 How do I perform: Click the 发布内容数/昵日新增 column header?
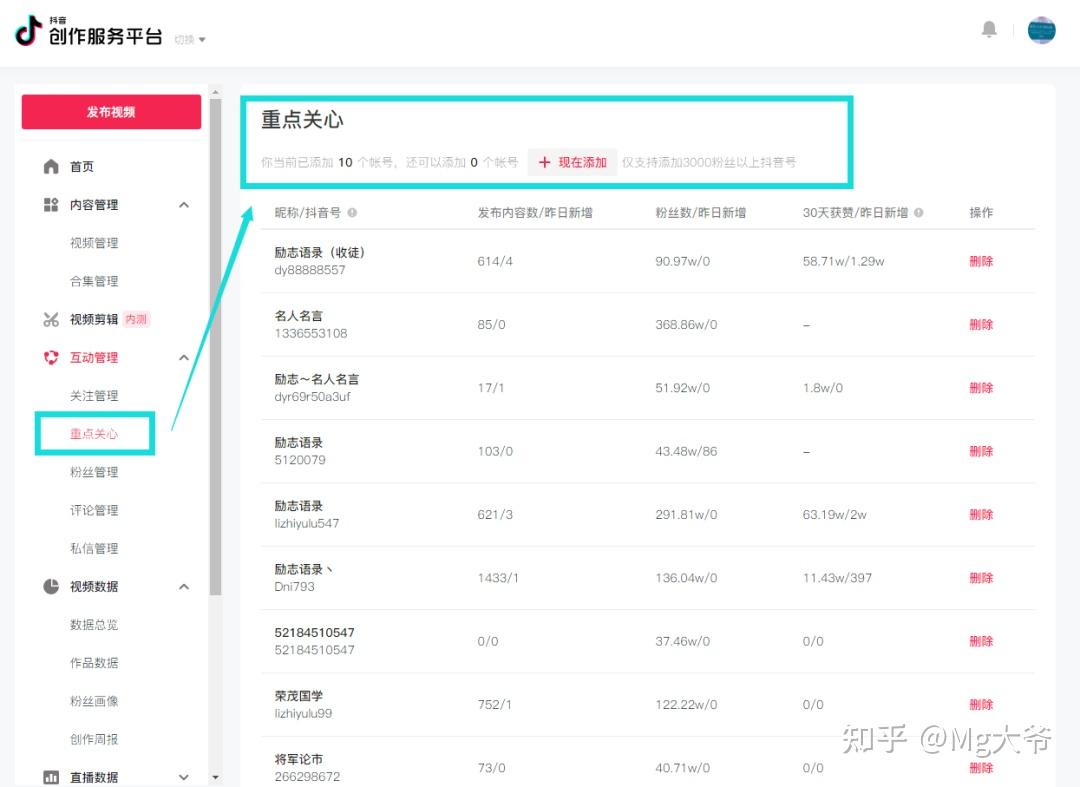535,213
